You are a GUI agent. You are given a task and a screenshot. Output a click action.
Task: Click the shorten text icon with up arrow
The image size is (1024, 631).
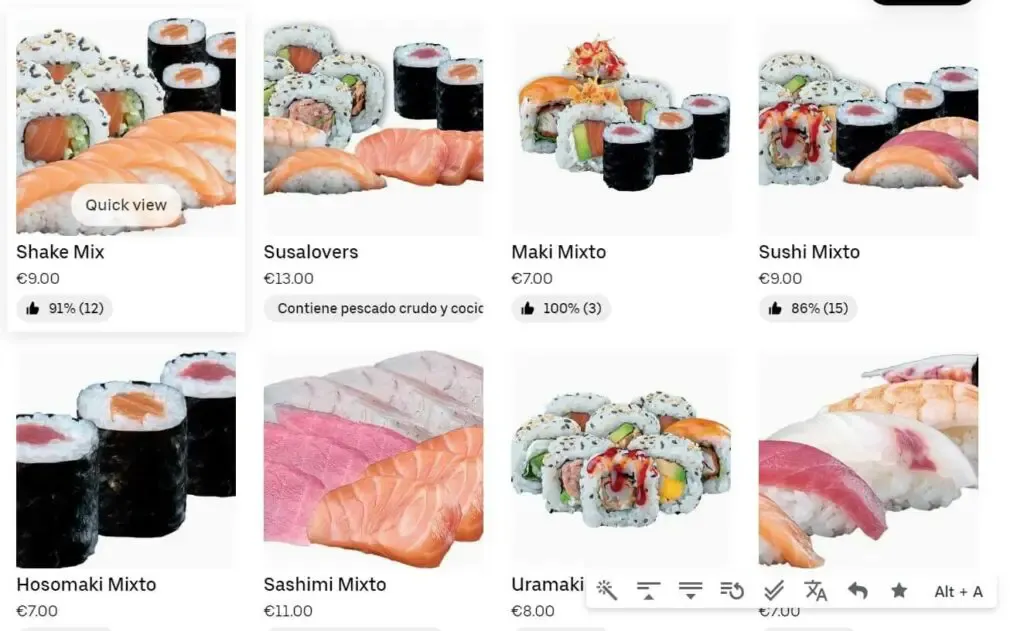click(x=648, y=591)
